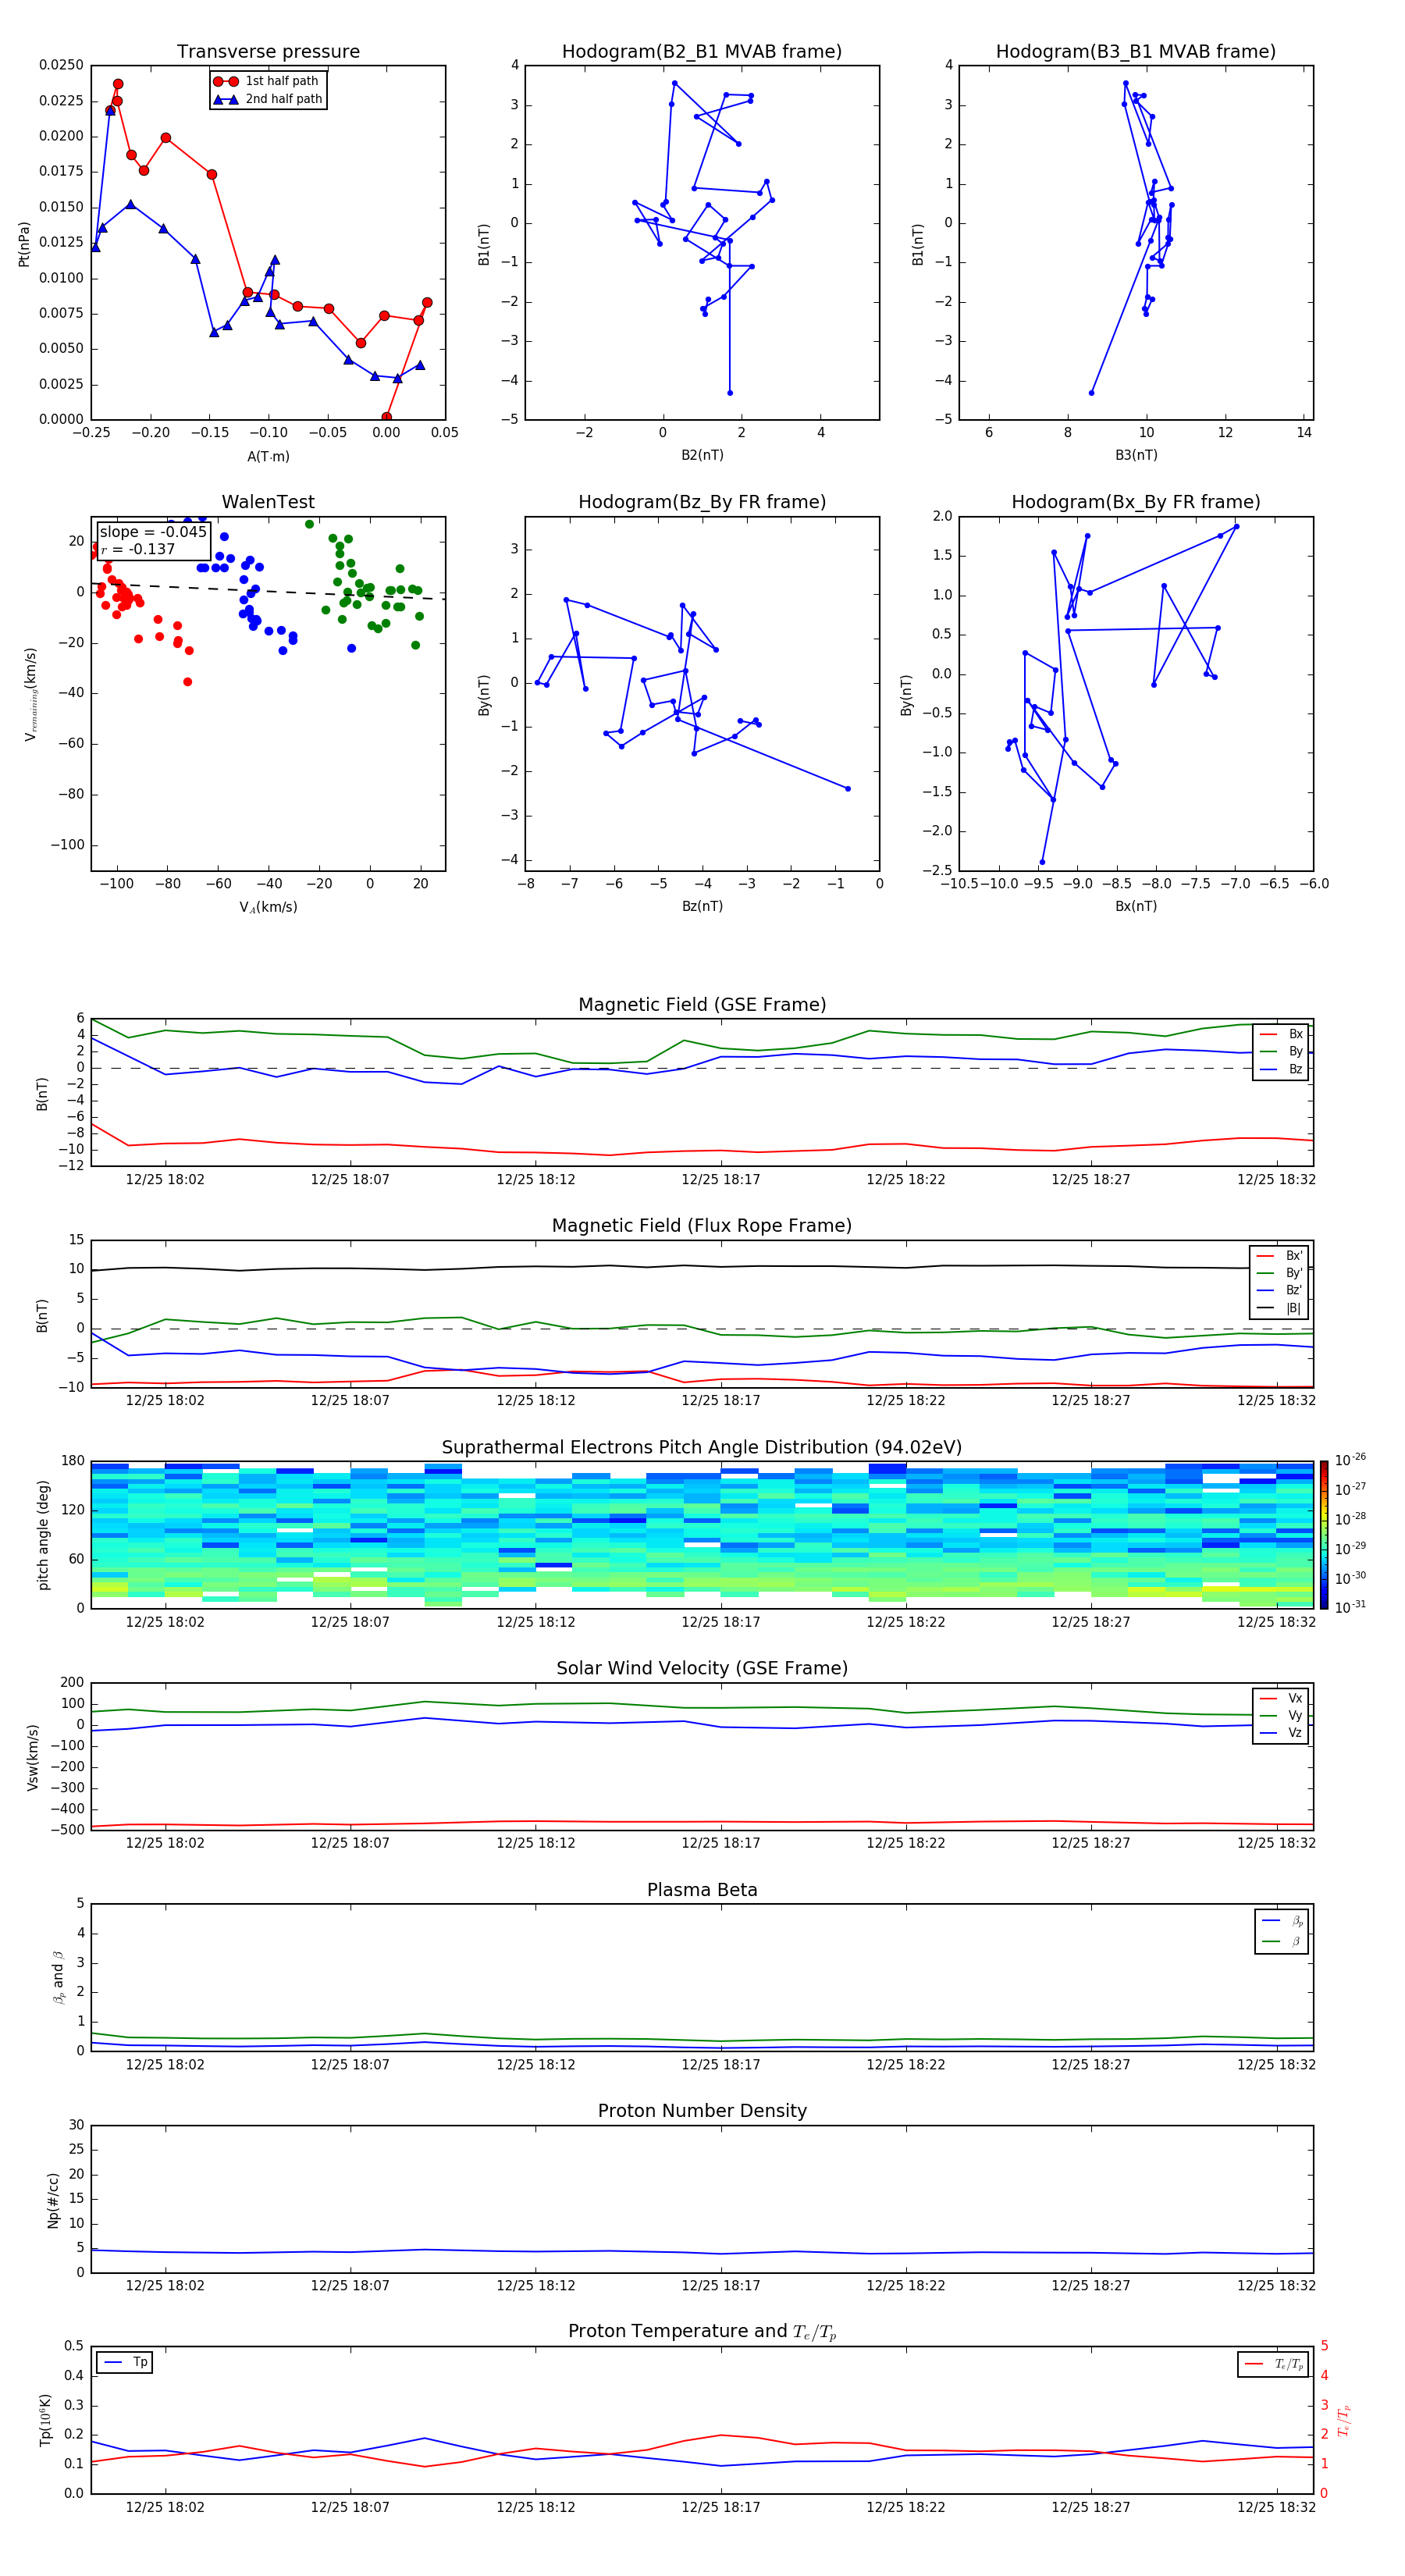
Task: Click the |B| entry in Flux Rope legend
Action: (1279, 1308)
